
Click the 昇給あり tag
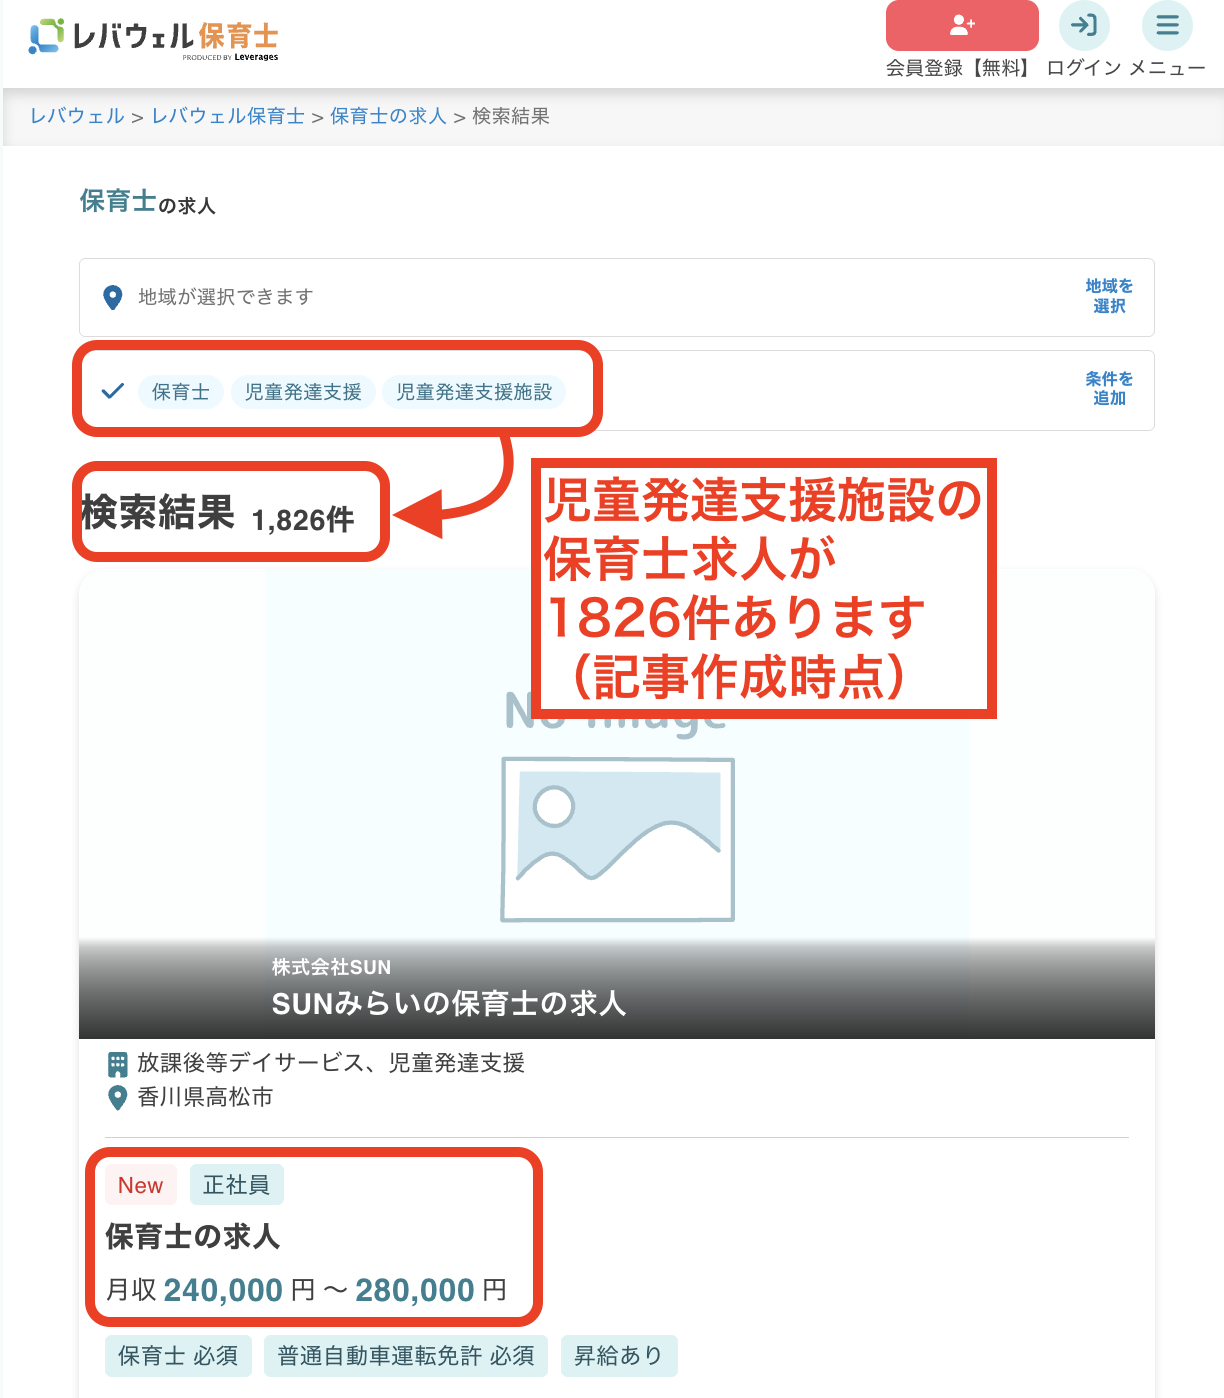[619, 1356]
